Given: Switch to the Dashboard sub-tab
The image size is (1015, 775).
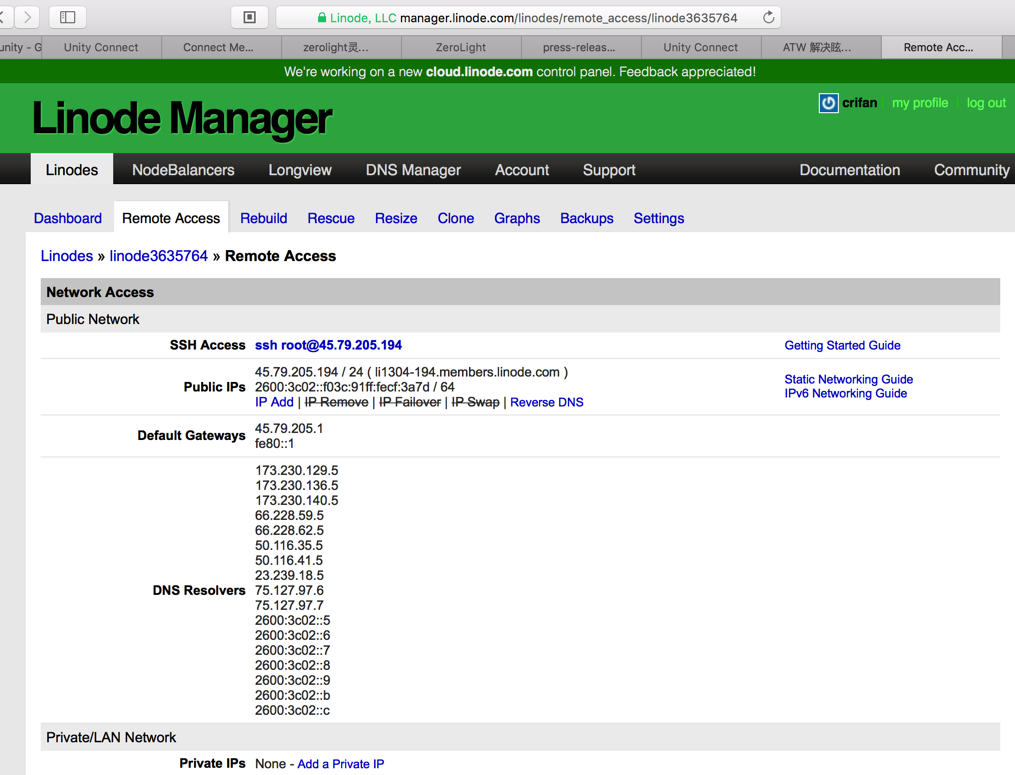Looking at the screenshot, I should pos(67,218).
